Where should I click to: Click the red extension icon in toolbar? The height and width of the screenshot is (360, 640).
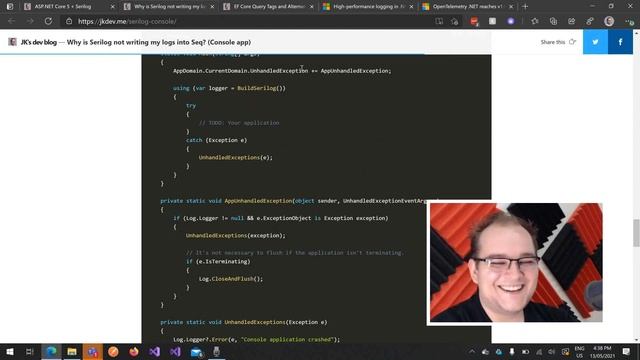(x=474, y=21)
